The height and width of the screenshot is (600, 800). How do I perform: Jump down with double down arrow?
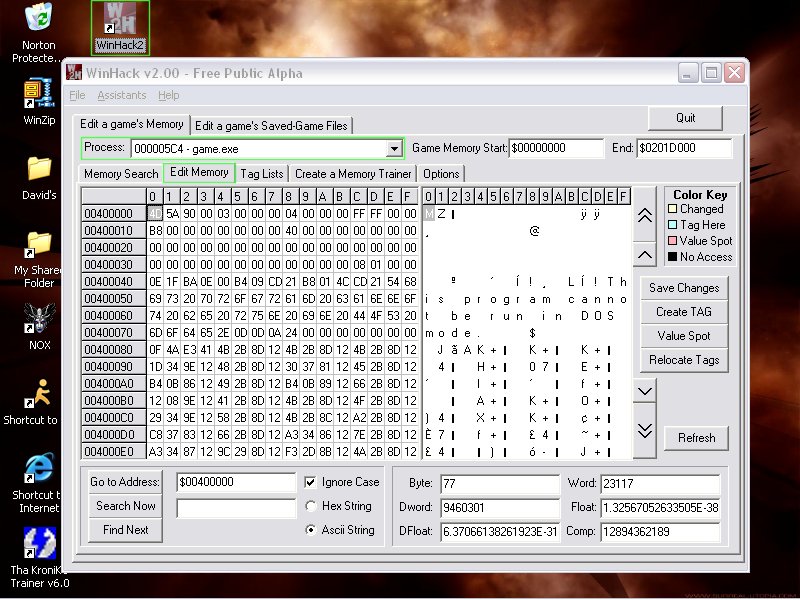(x=644, y=431)
